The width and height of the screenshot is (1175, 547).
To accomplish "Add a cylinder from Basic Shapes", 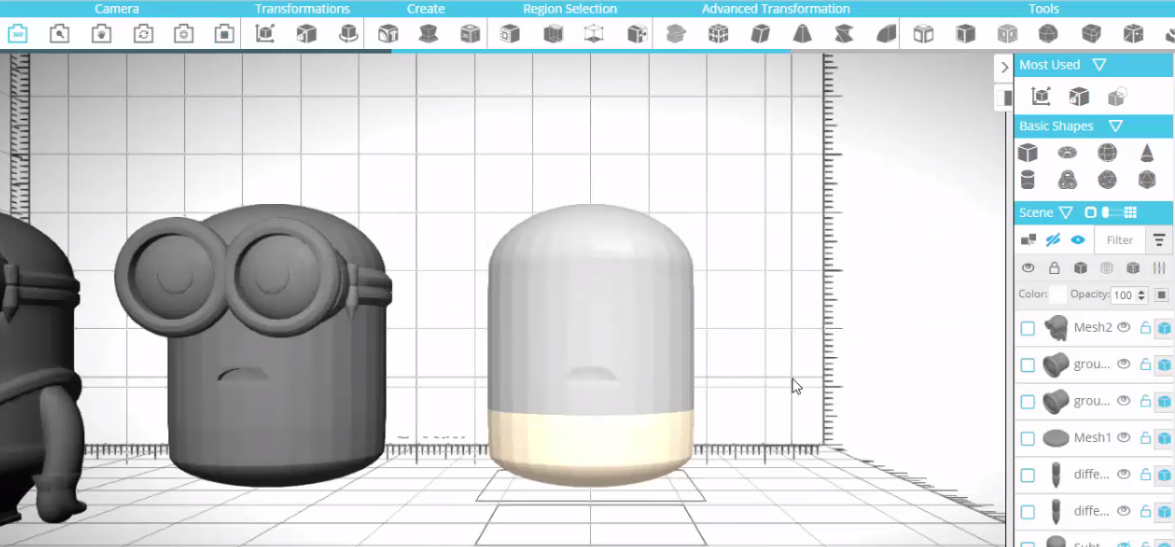I will (x=1027, y=180).
